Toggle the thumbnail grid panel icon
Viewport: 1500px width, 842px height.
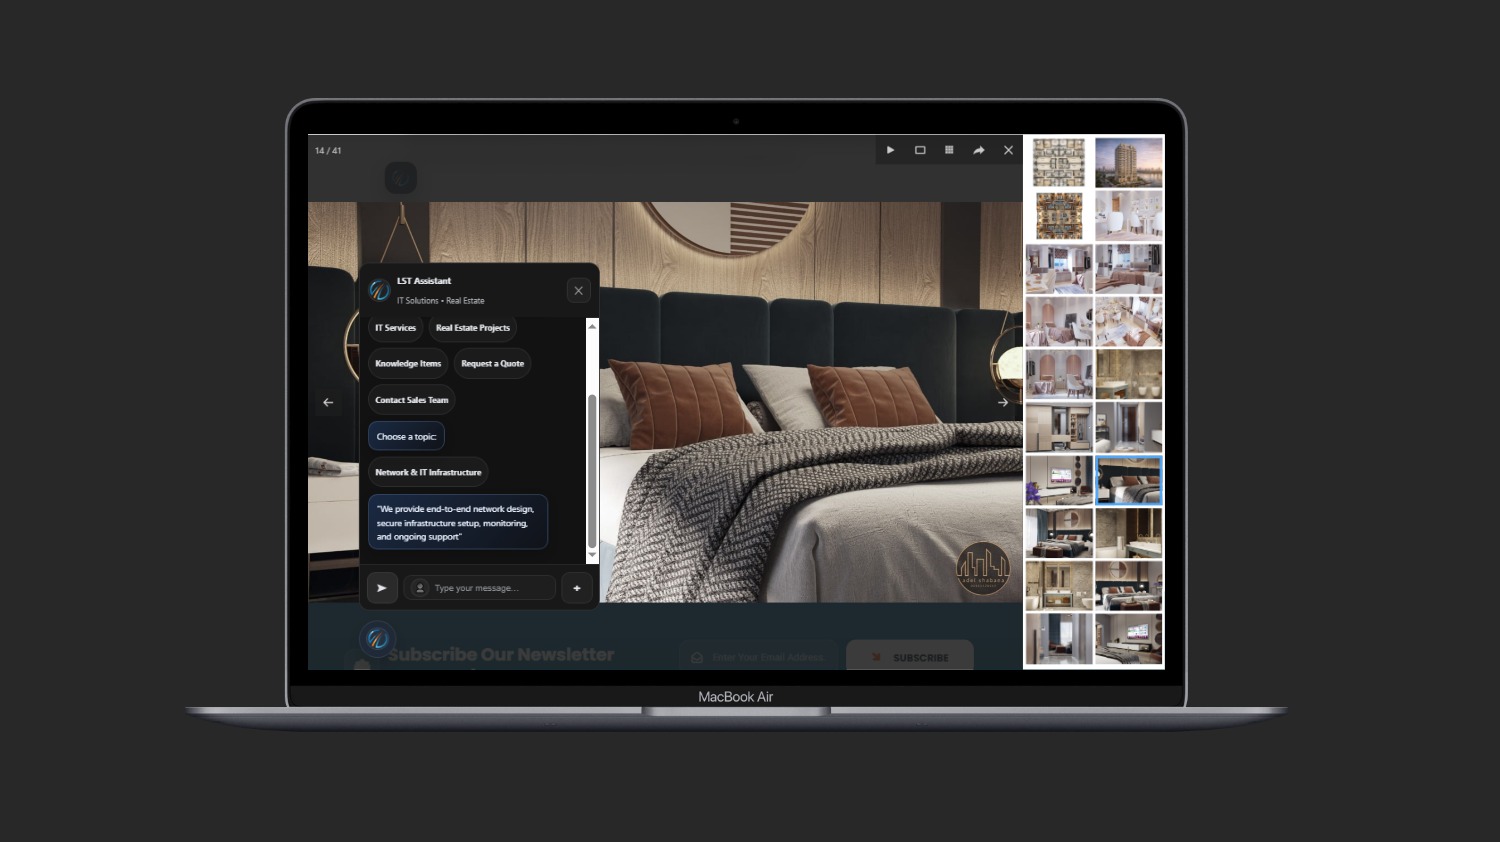coord(949,150)
